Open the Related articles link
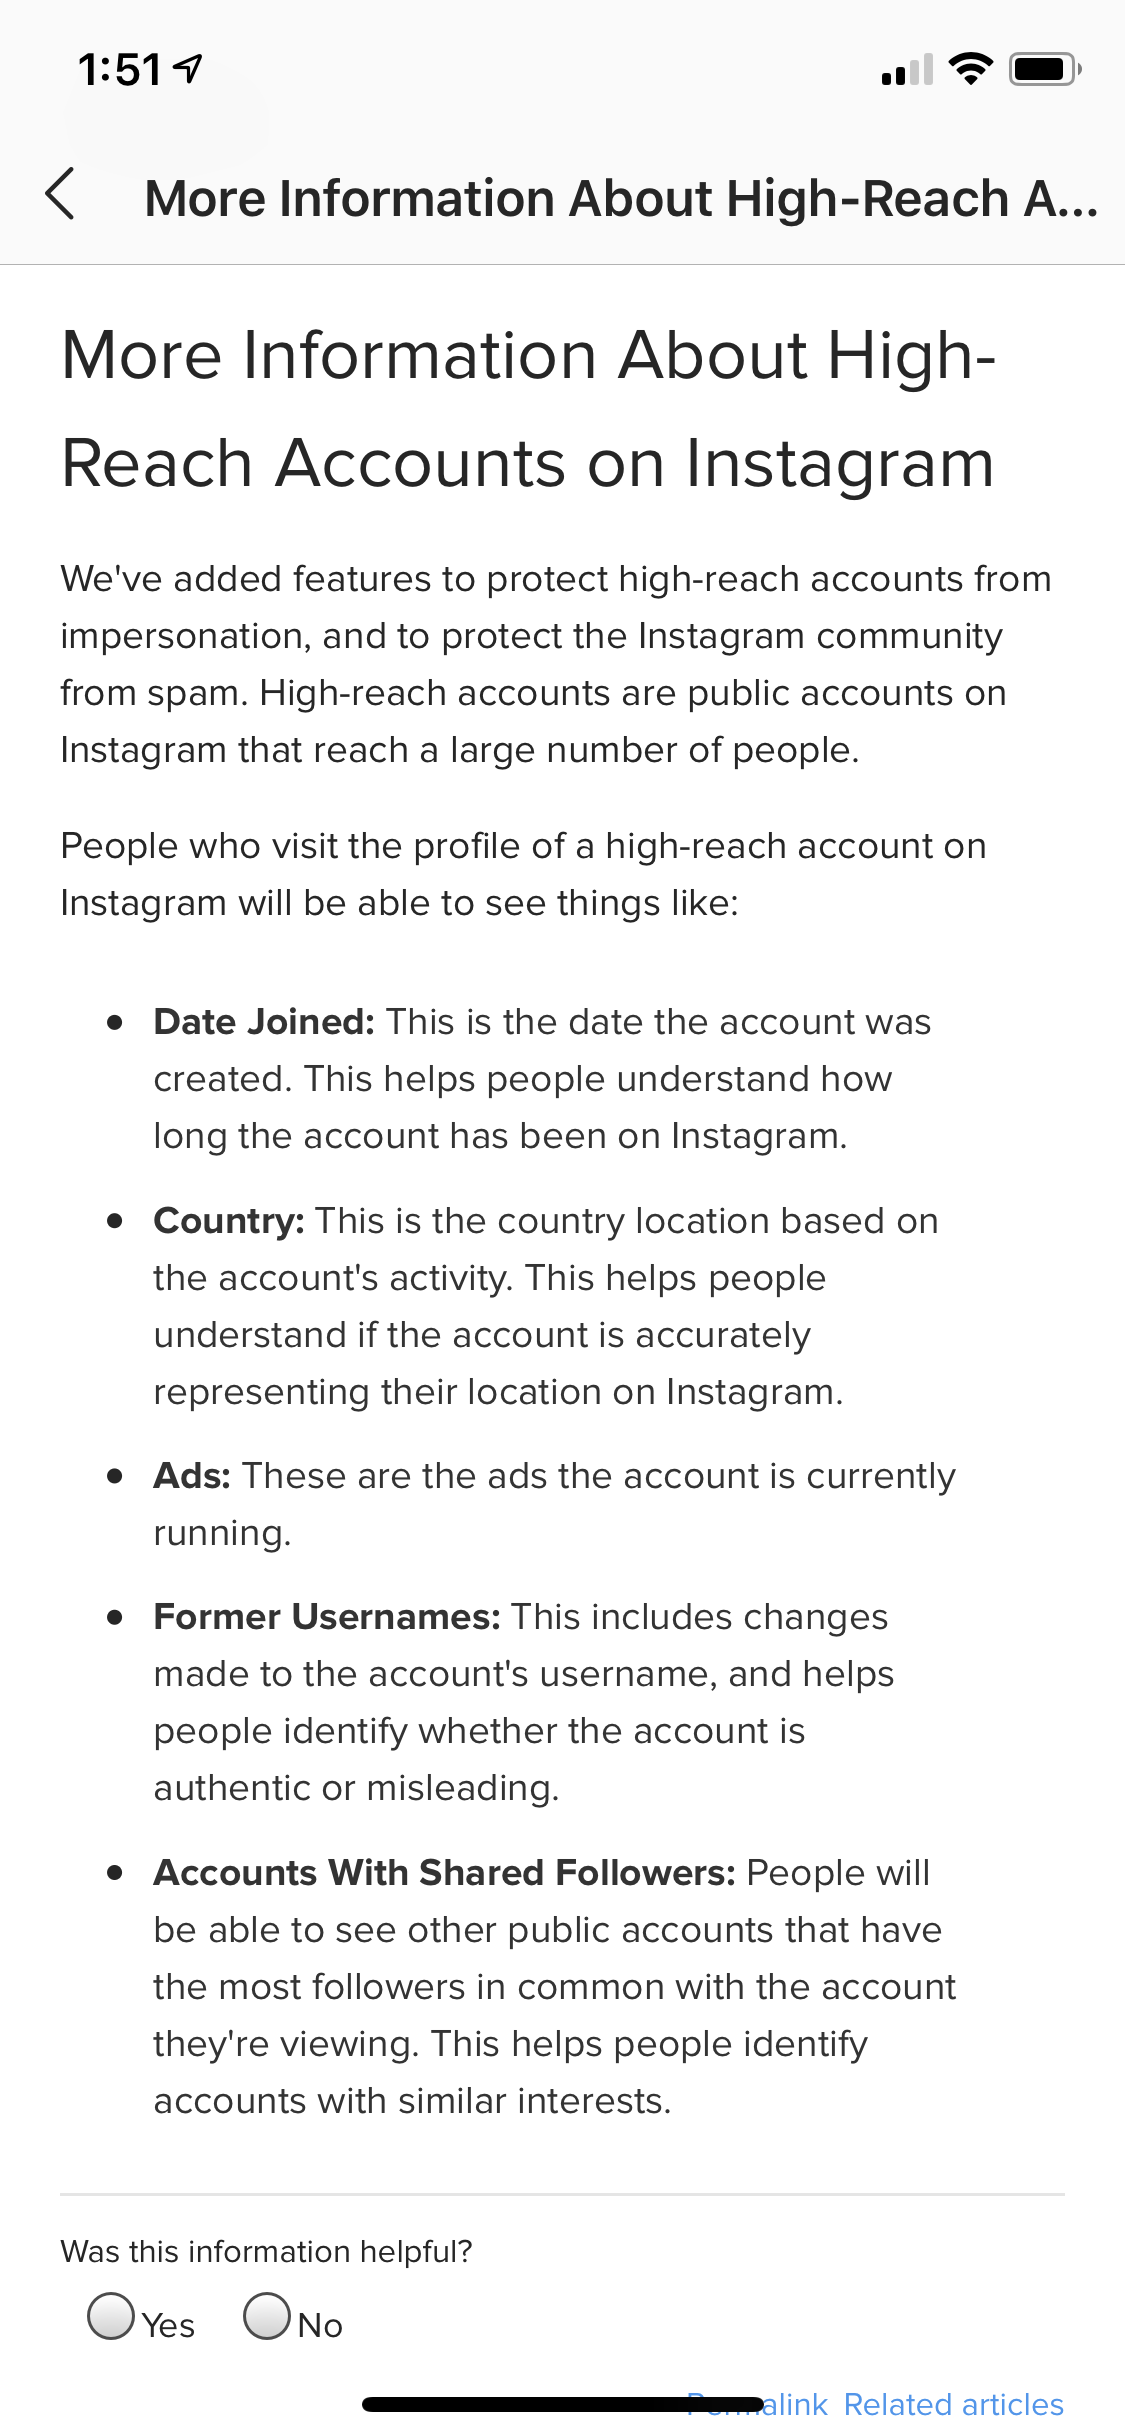This screenshot has width=1125, height=2436. pyautogui.click(x=954, y=2404)
